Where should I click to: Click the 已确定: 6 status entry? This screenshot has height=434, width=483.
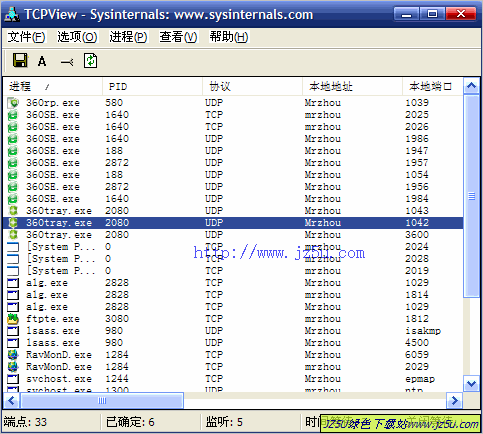point(130,422)
